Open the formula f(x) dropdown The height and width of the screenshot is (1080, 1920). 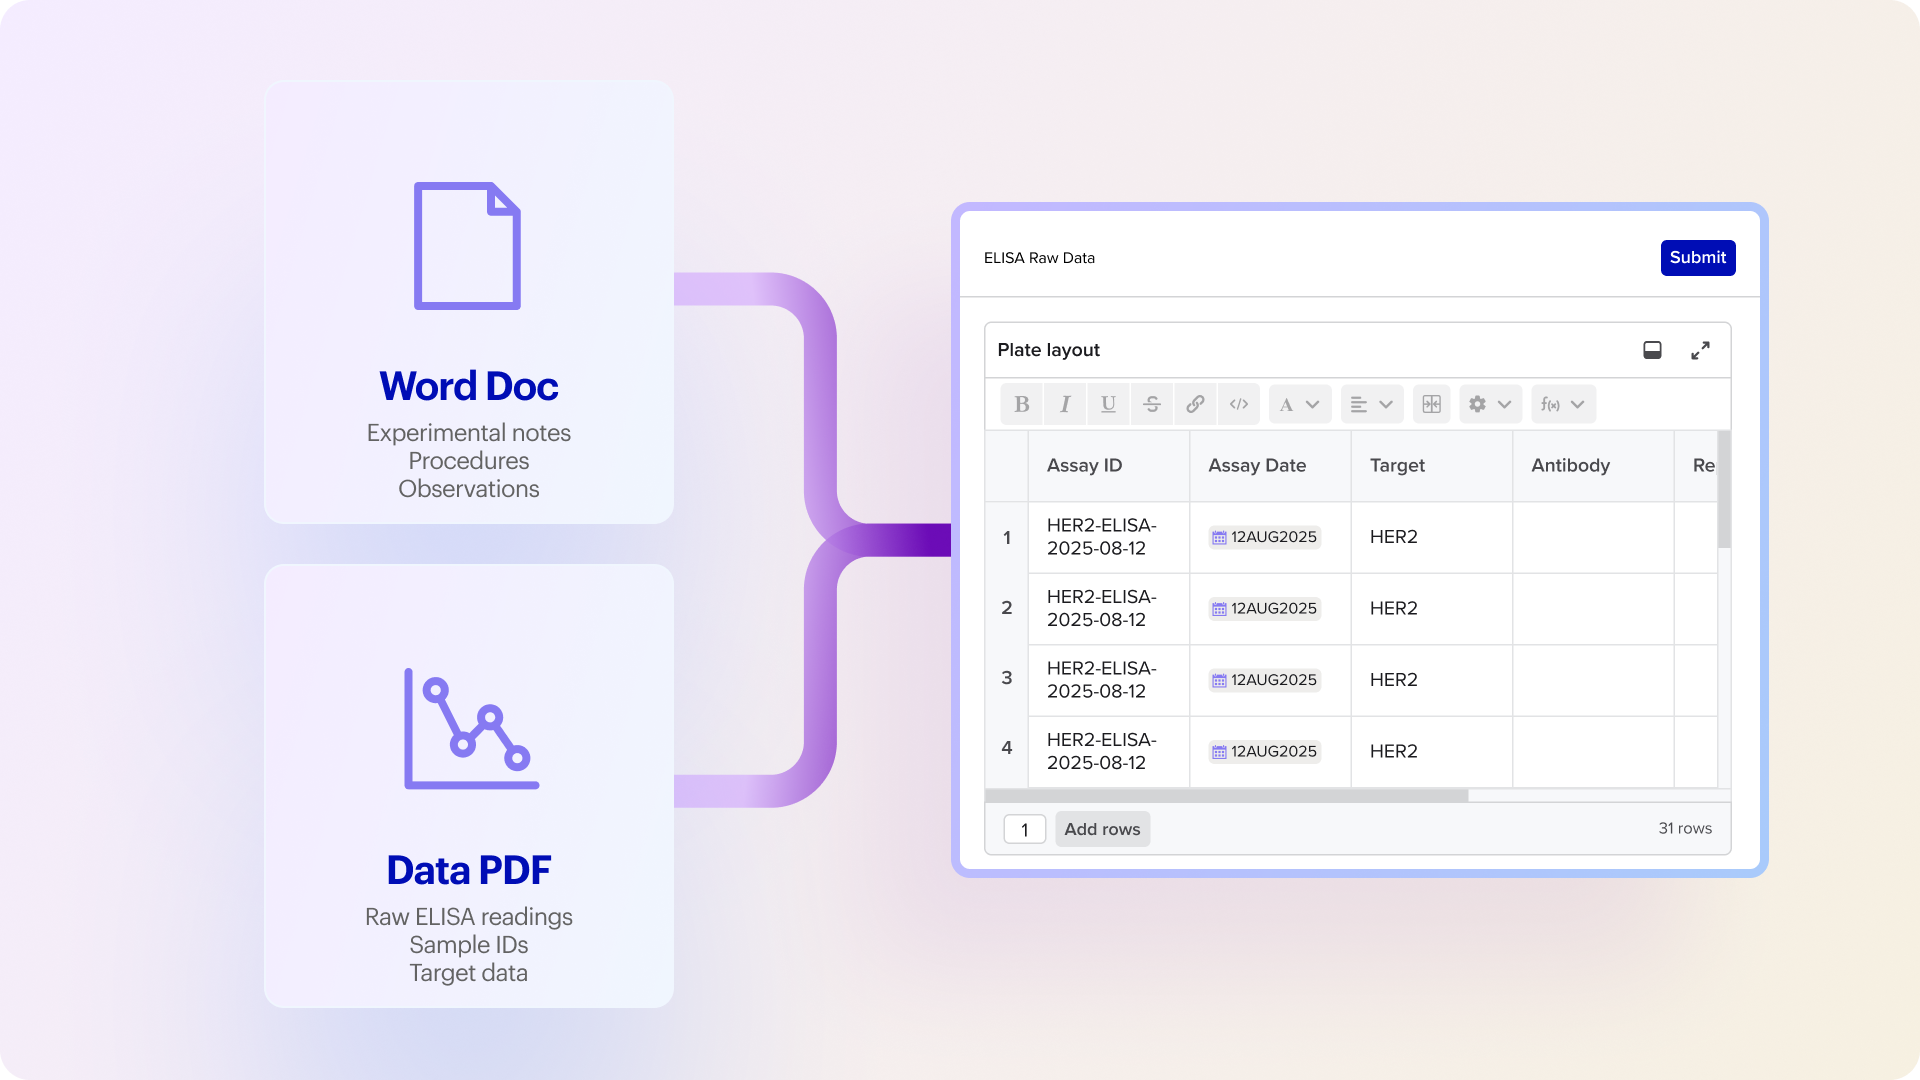click(x=1562, y=404)
